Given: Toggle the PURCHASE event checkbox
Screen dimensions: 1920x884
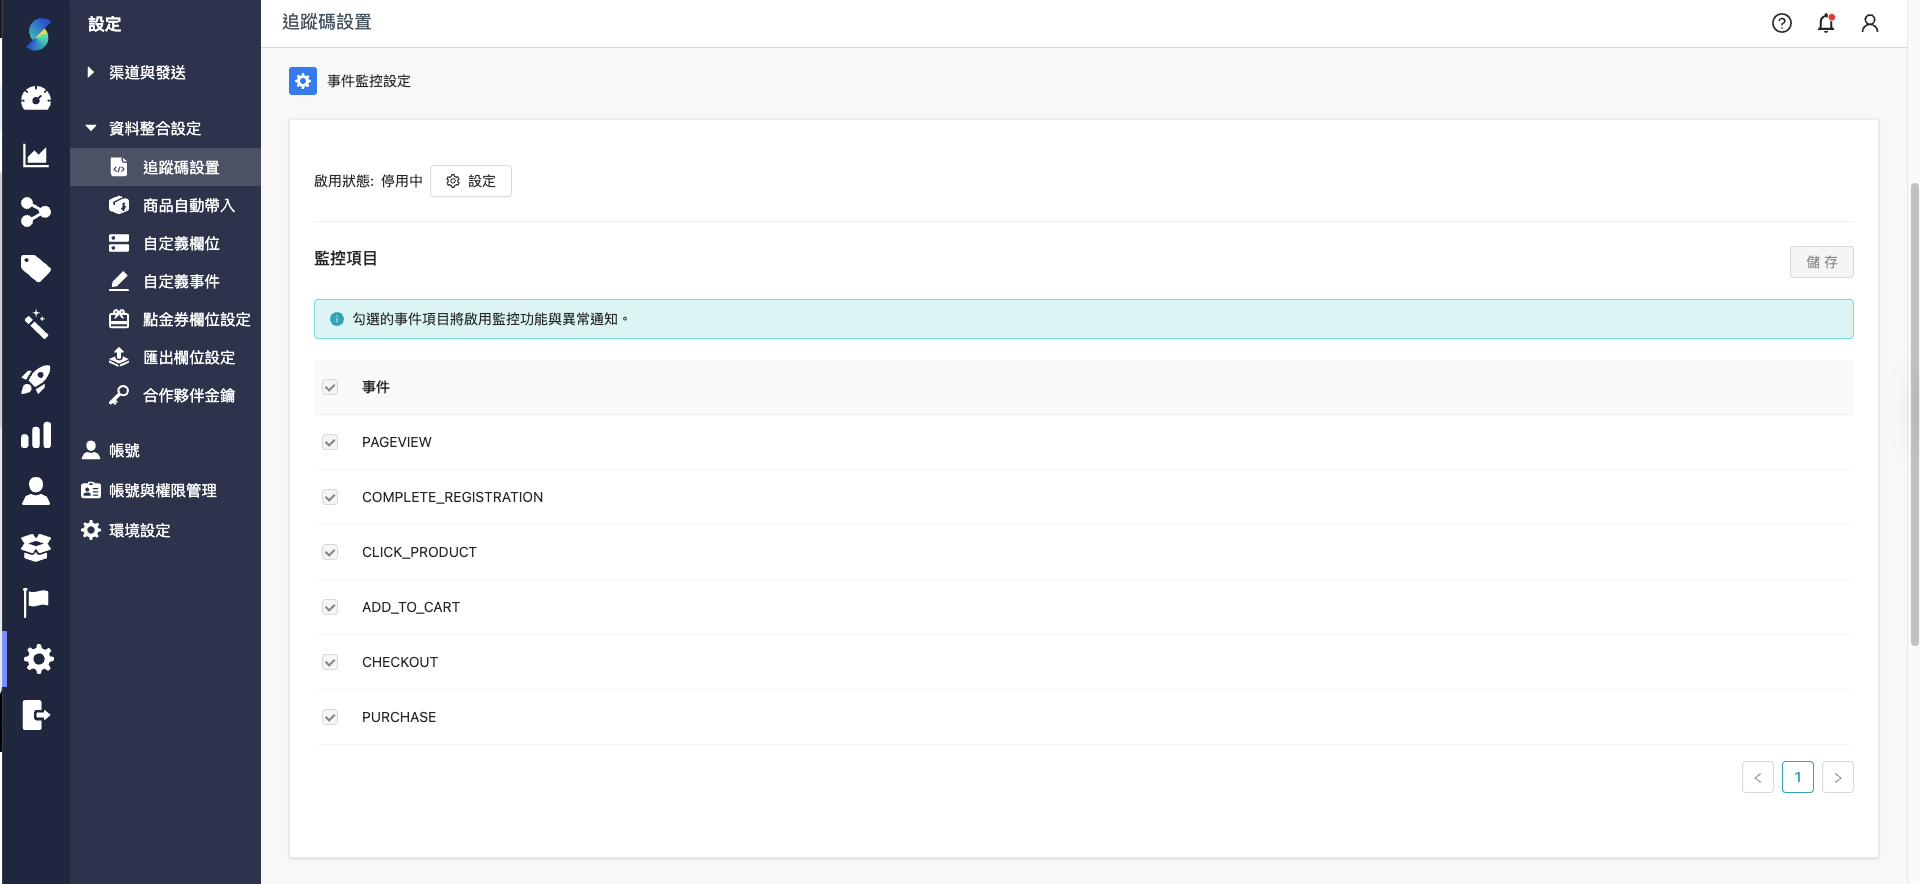Looking at the screenshot, I should tap(330, 717).
